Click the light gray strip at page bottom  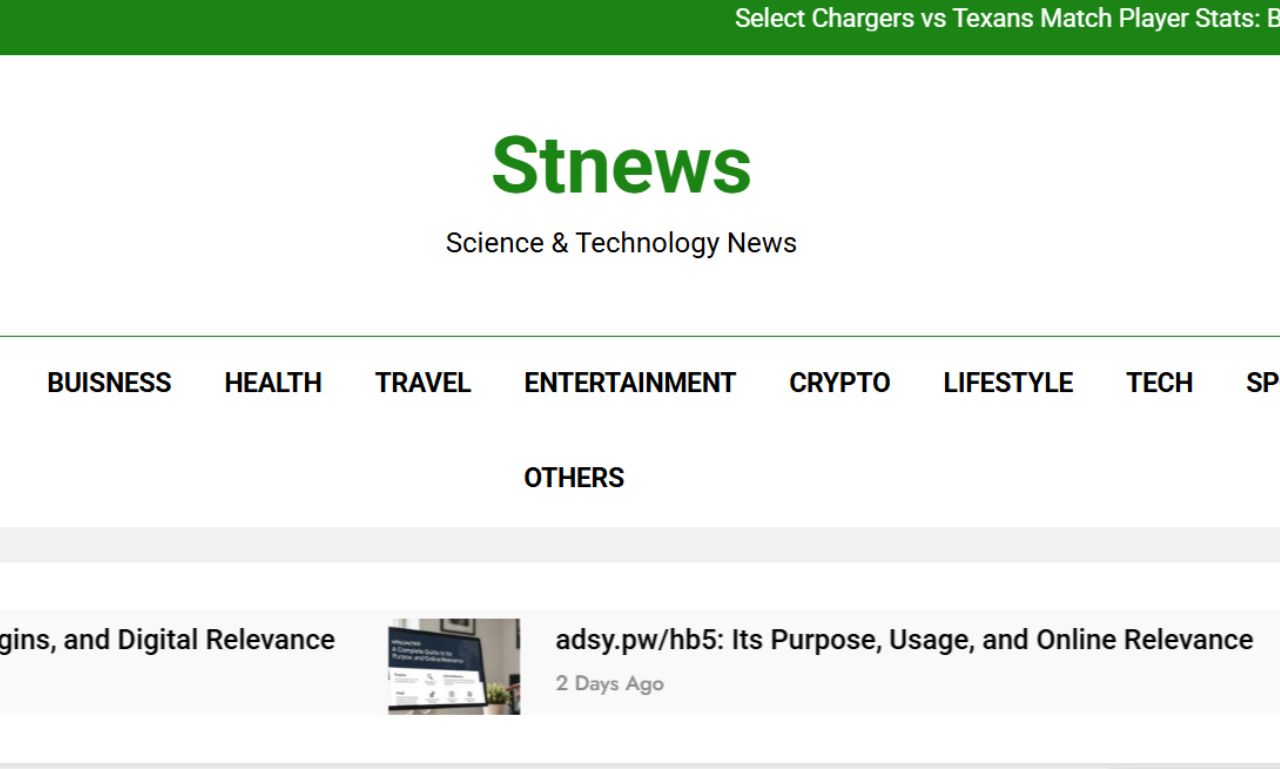pyautogui.click(x=640, y=765)
